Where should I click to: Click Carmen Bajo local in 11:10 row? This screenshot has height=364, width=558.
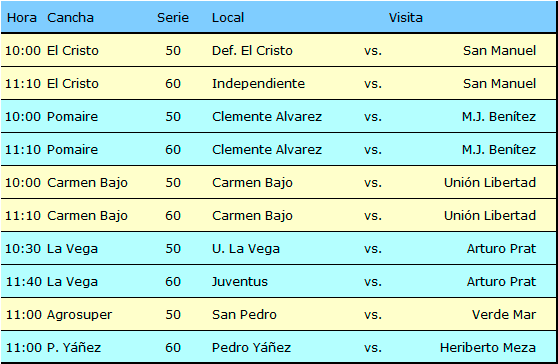point(252,216)
